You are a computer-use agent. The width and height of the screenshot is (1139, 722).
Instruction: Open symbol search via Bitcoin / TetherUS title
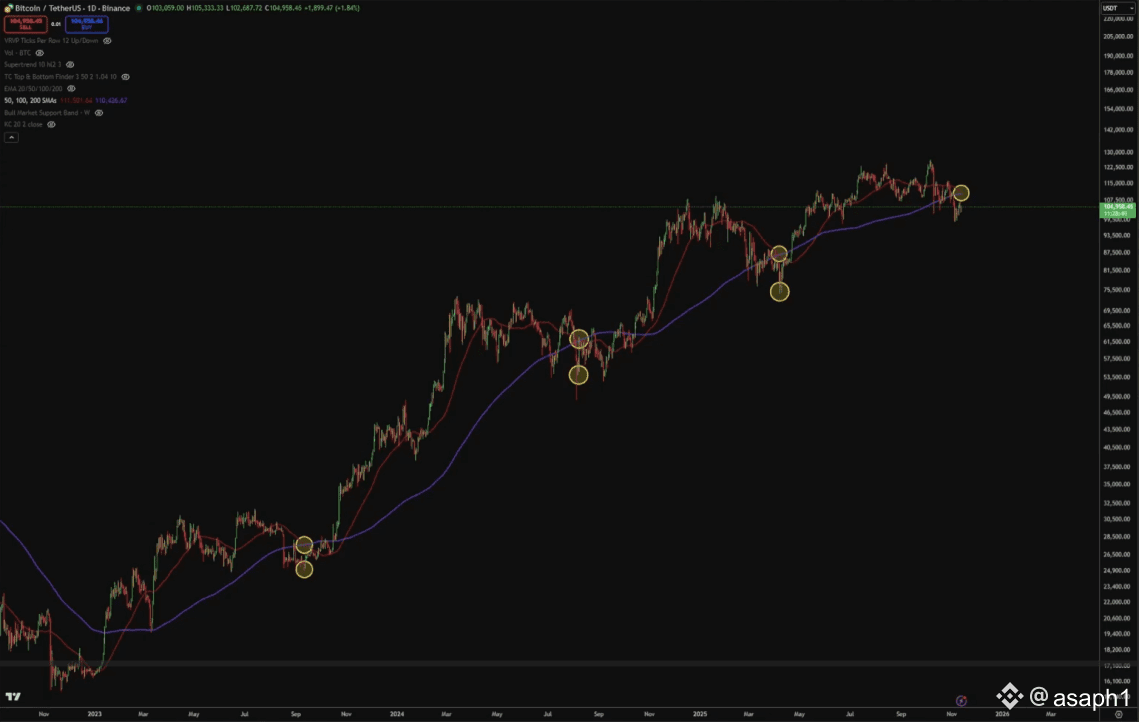(x=73, y=8)
